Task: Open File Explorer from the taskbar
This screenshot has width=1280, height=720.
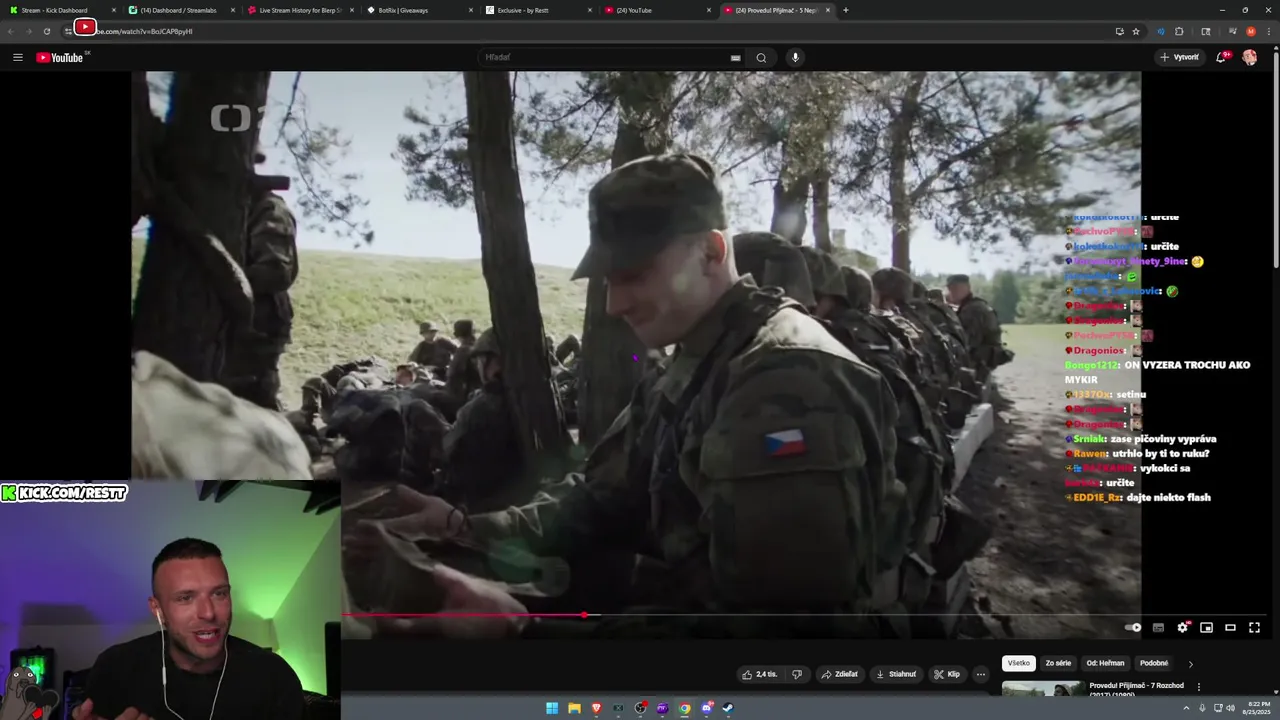Action: [574, 708]
